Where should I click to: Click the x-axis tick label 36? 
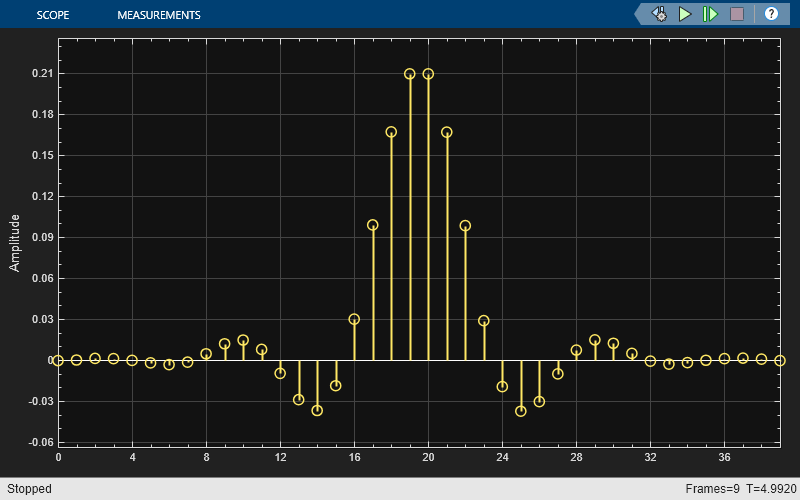[724, 457]
